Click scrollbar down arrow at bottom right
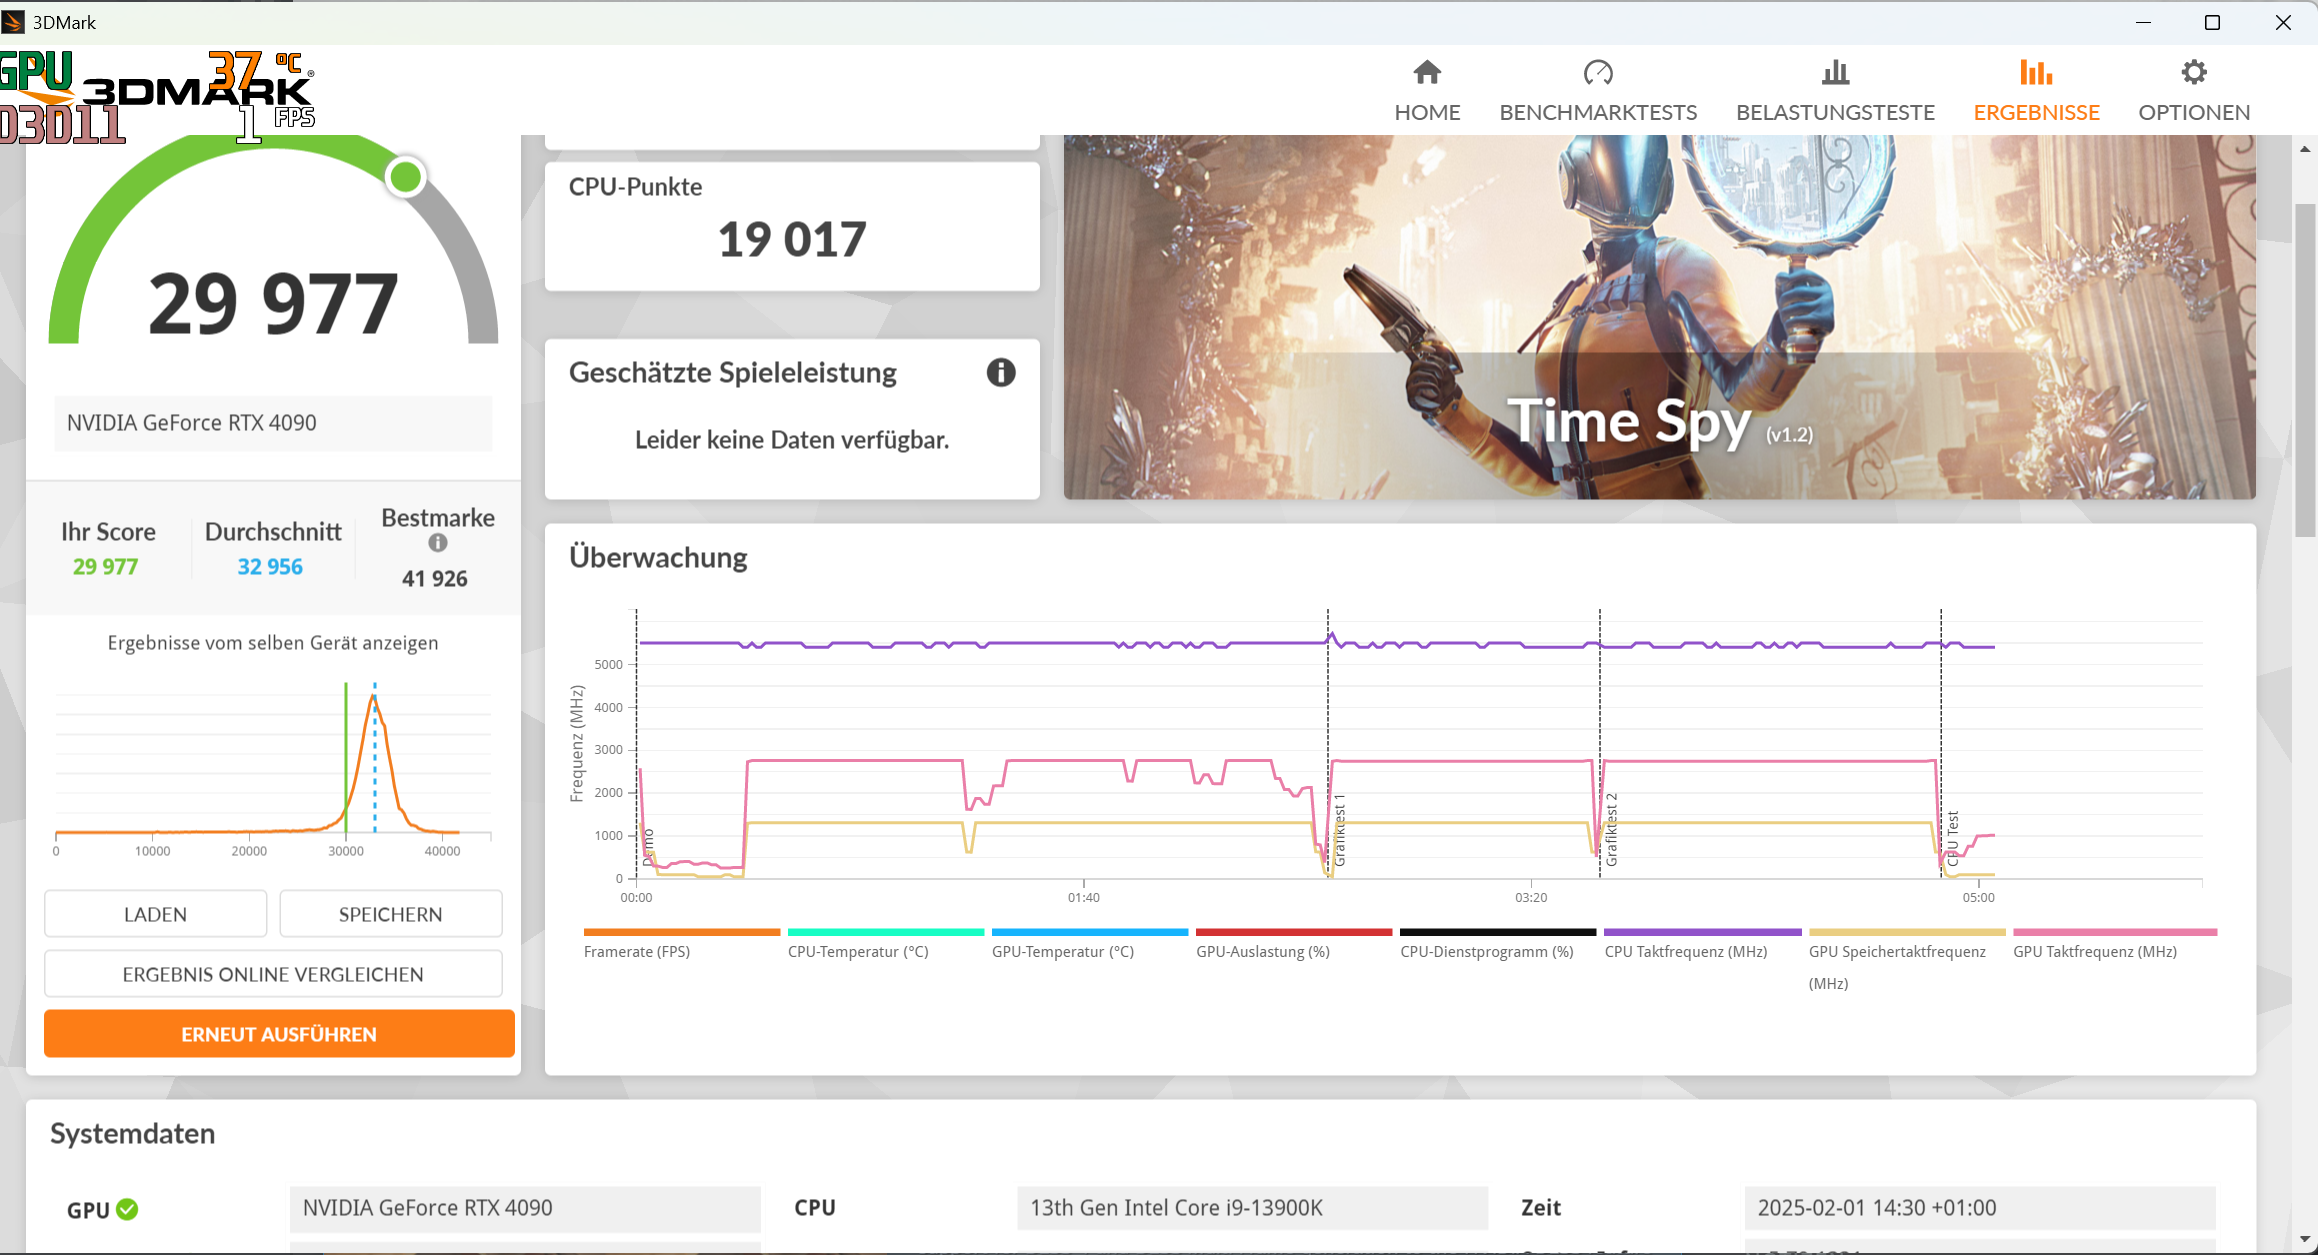 point(2305,1240)
